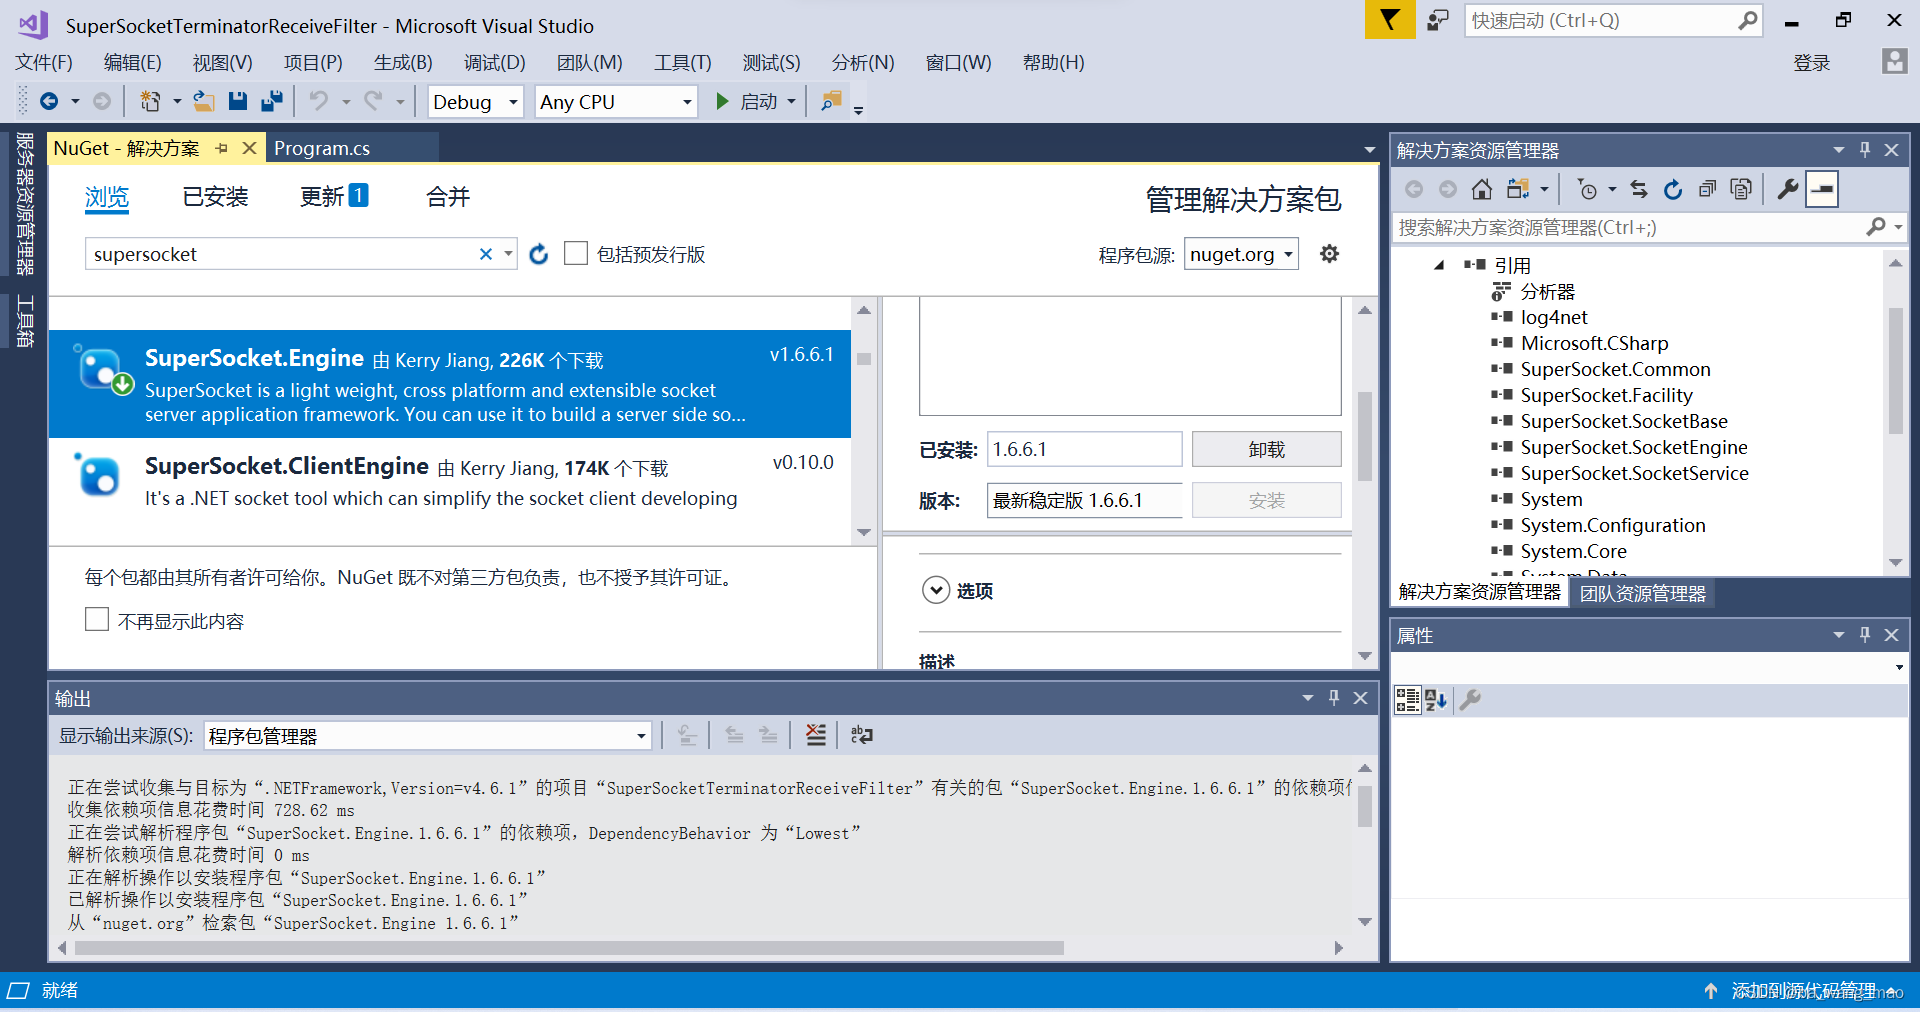Click the Preview Selected Items icon

[1822, 189]
